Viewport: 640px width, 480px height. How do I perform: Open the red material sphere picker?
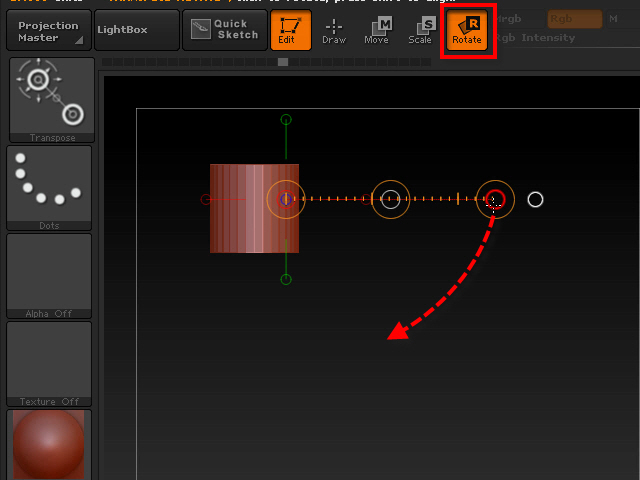49,445
